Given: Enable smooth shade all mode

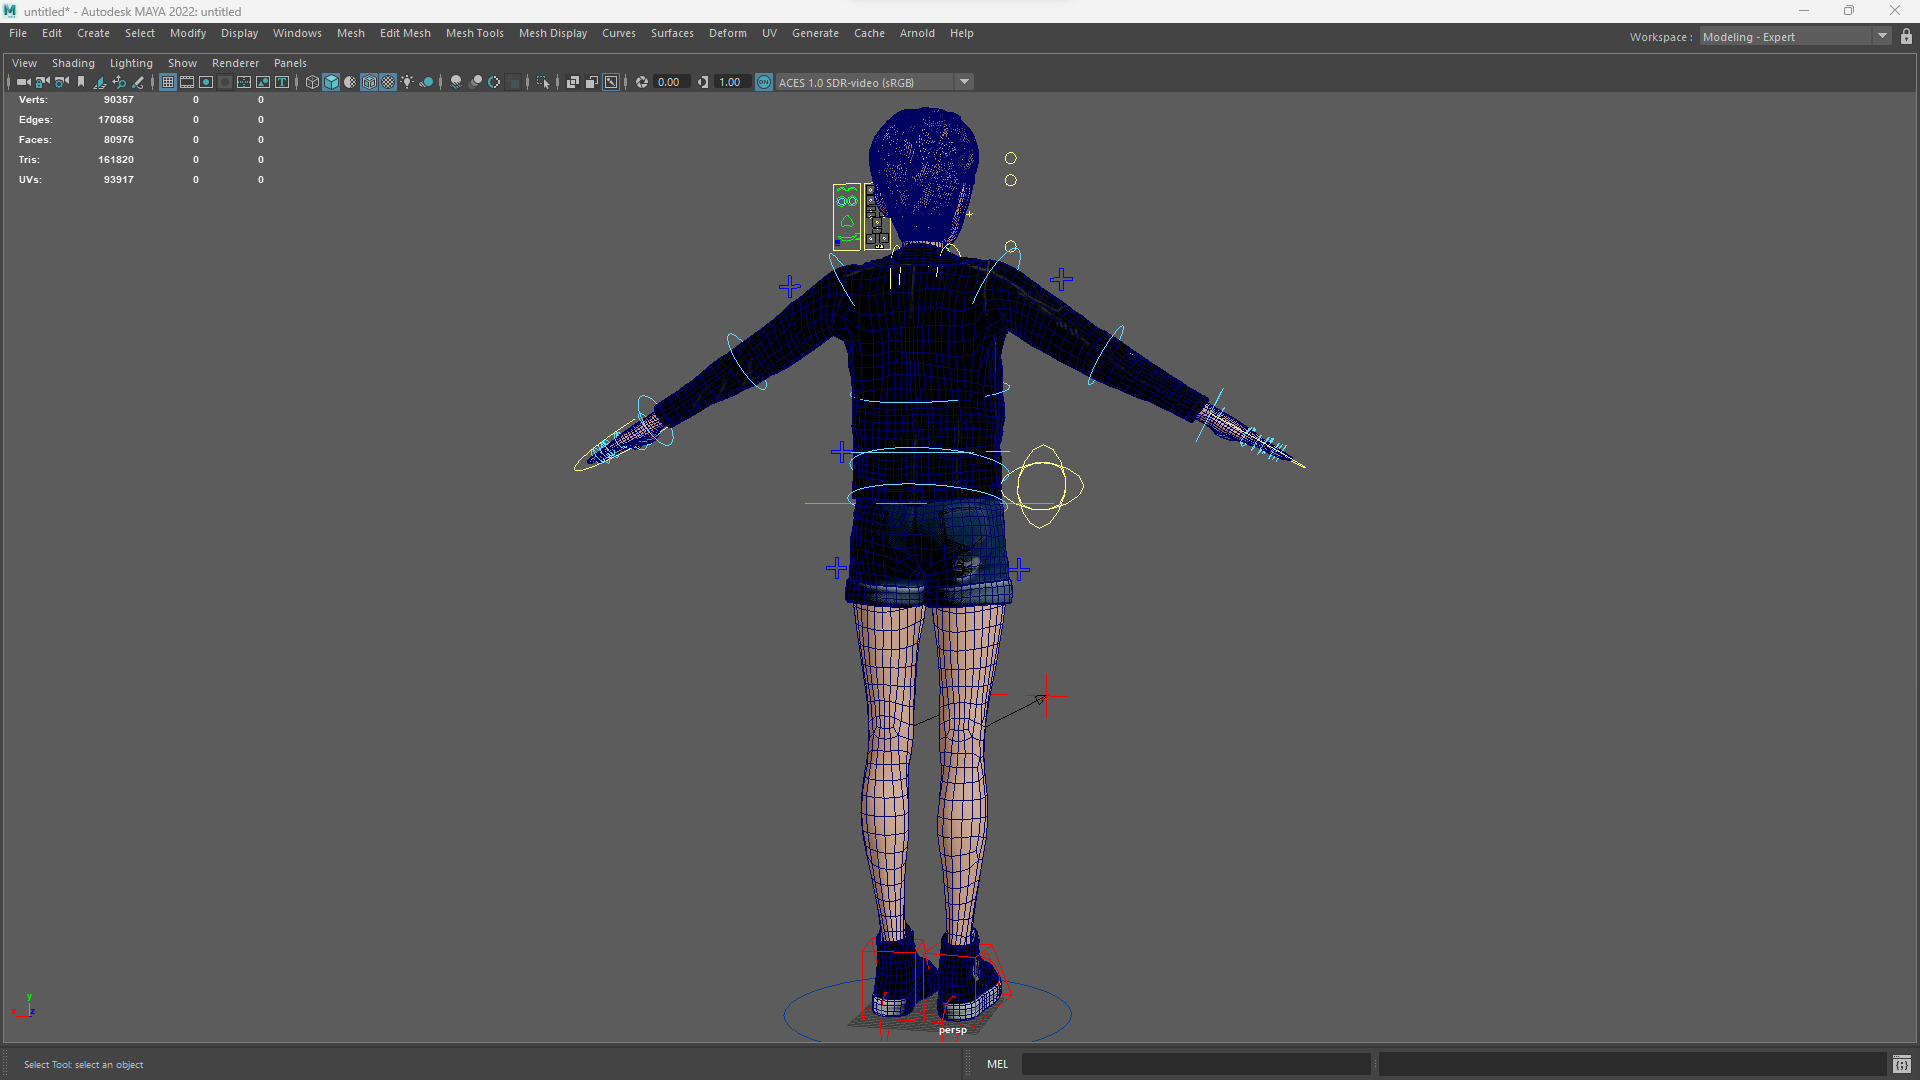Looking at the screenshot, I should (x=331, y=82).
